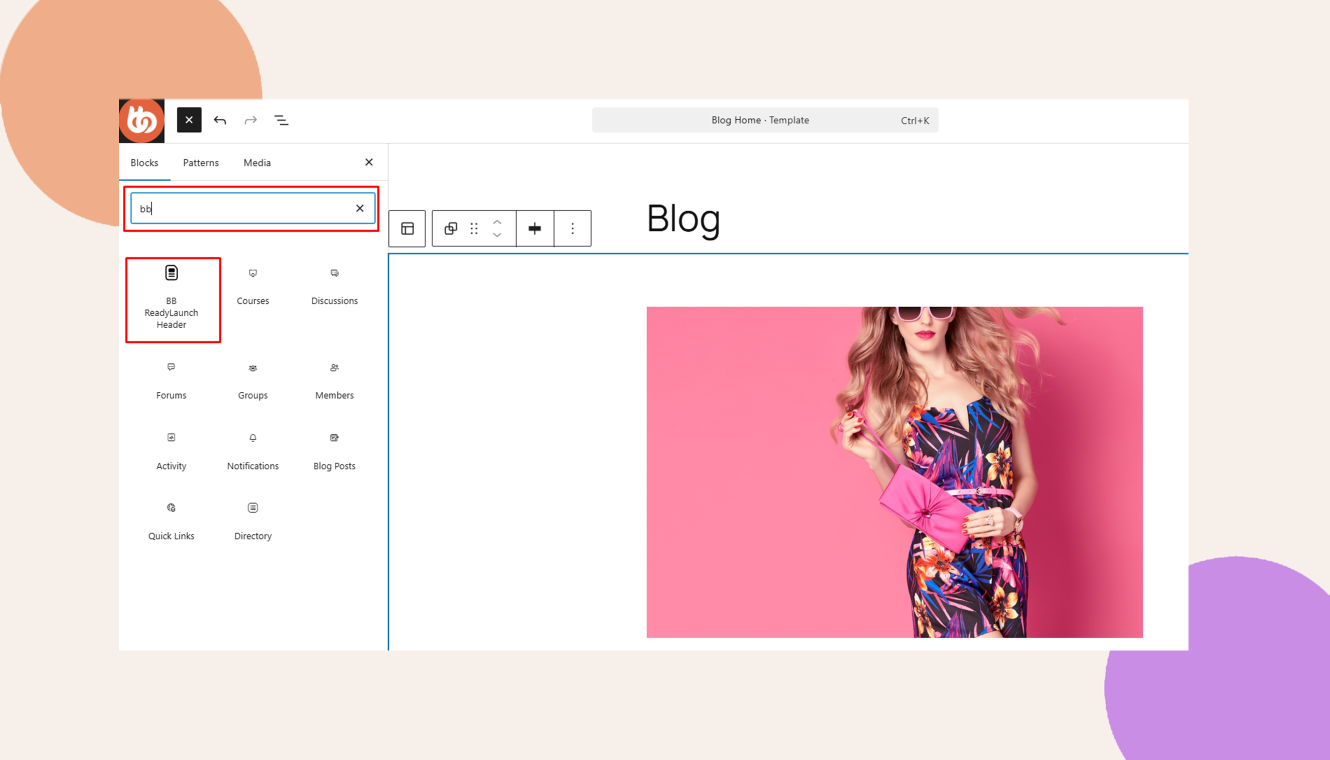Screen dimensions: 1330x760
Task: Insert the Members block
Action: pyautogui.click(x=334, y=382)
